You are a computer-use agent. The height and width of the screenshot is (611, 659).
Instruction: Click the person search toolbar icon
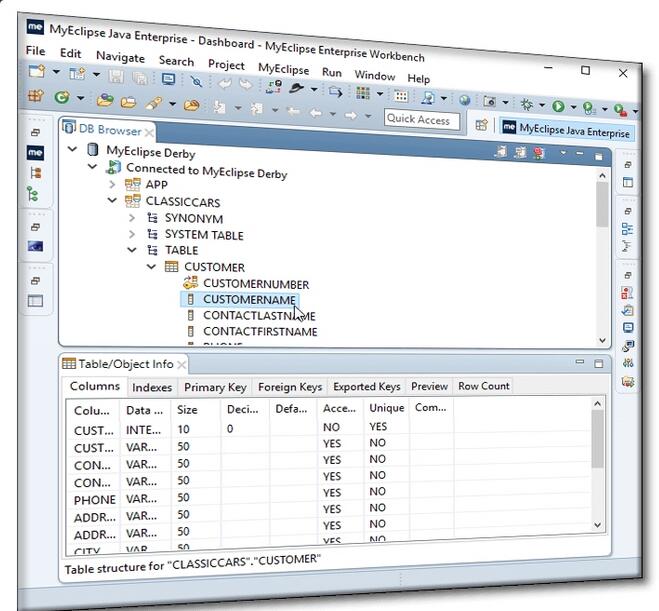click(427, 98)
